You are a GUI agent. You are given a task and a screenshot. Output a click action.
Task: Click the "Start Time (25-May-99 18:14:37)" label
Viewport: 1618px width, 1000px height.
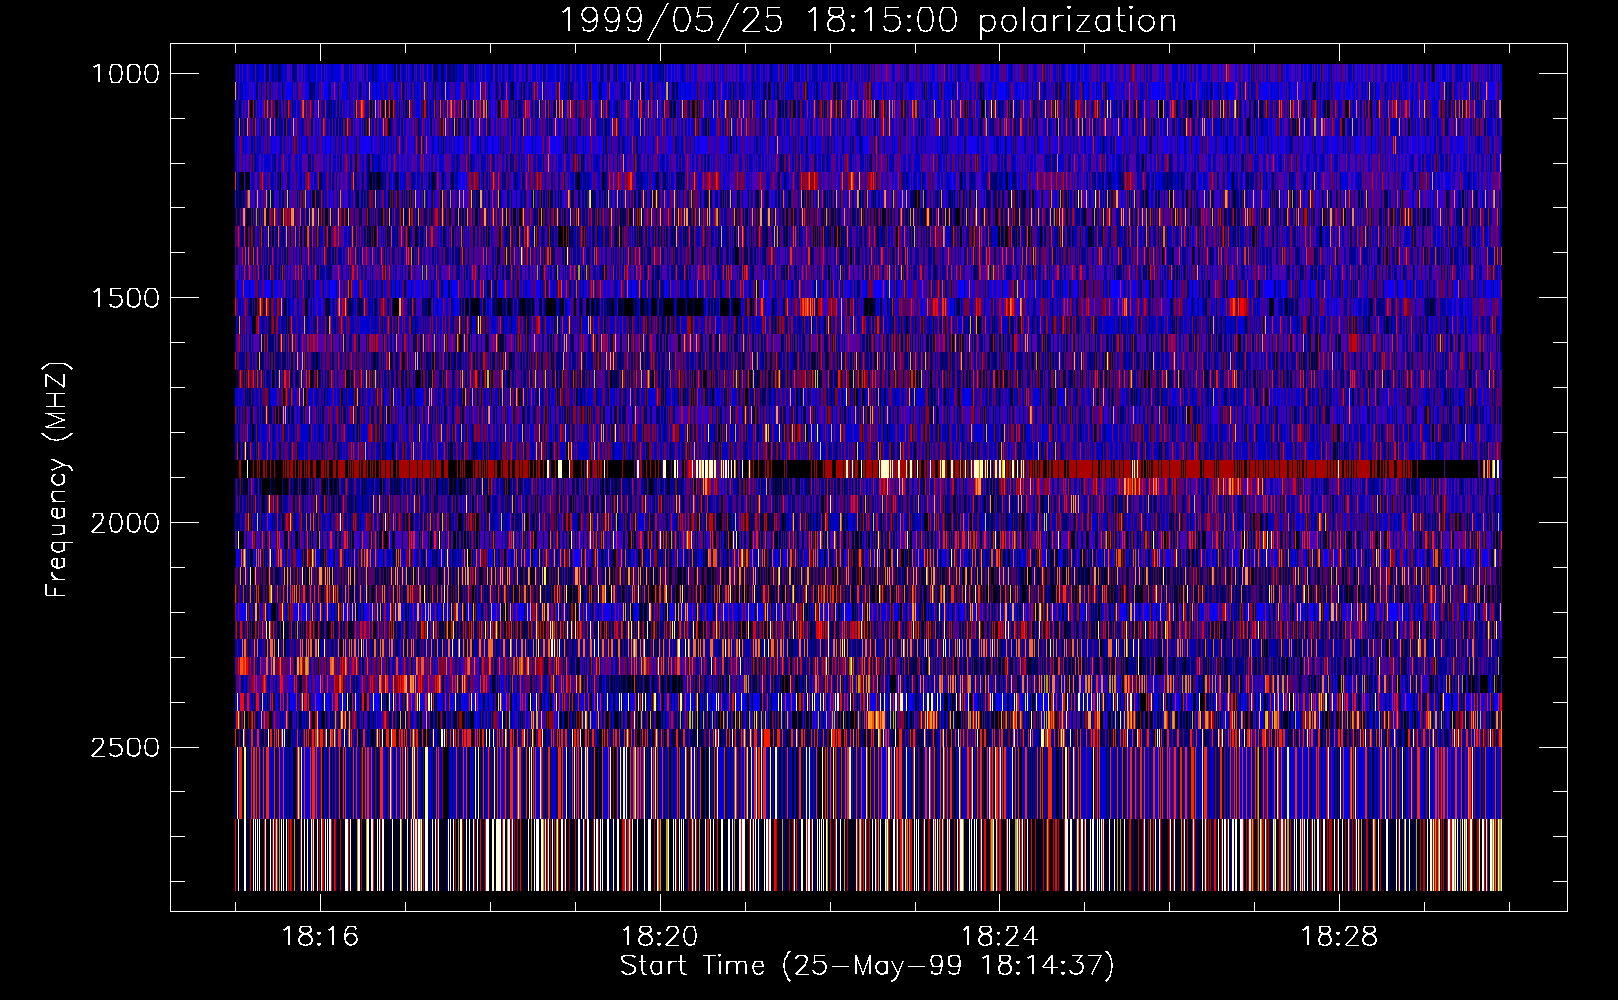[867, 966]
